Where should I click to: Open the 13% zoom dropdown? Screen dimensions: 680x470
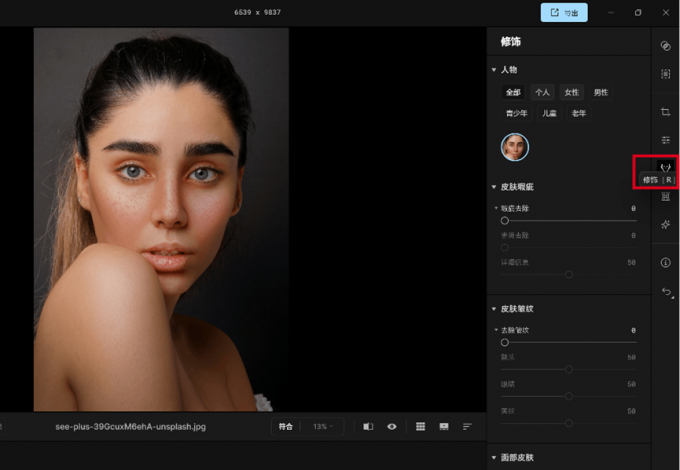pyautogui.click(x=324, y=426)
